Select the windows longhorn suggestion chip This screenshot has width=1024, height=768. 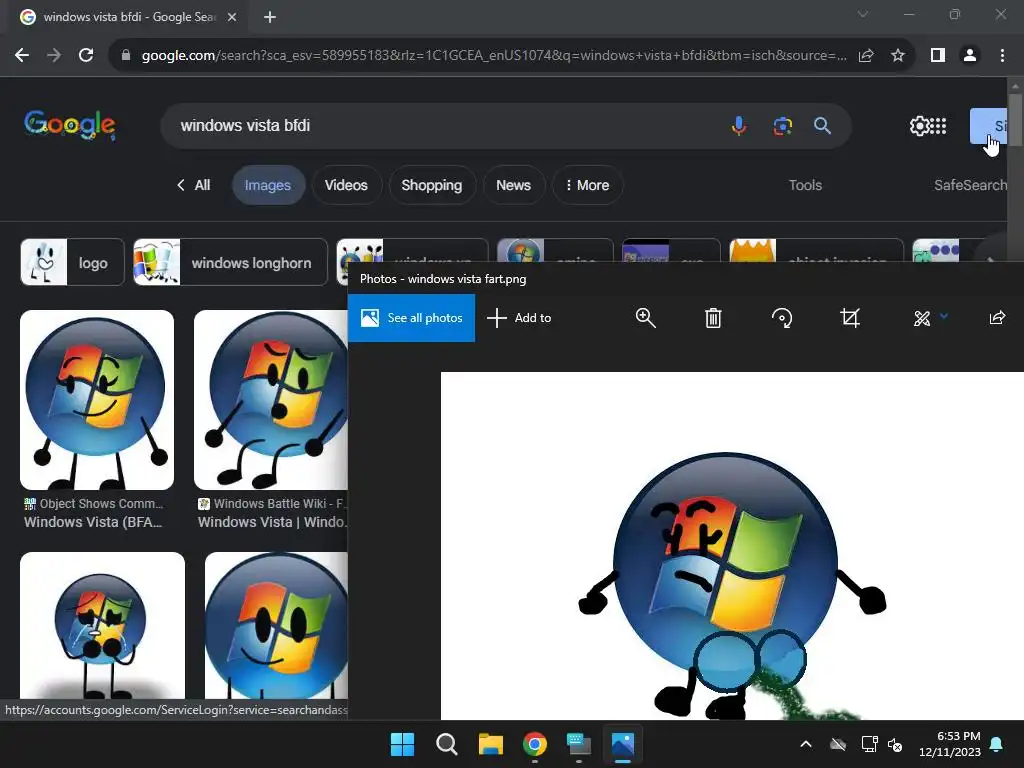pos(231,263)
